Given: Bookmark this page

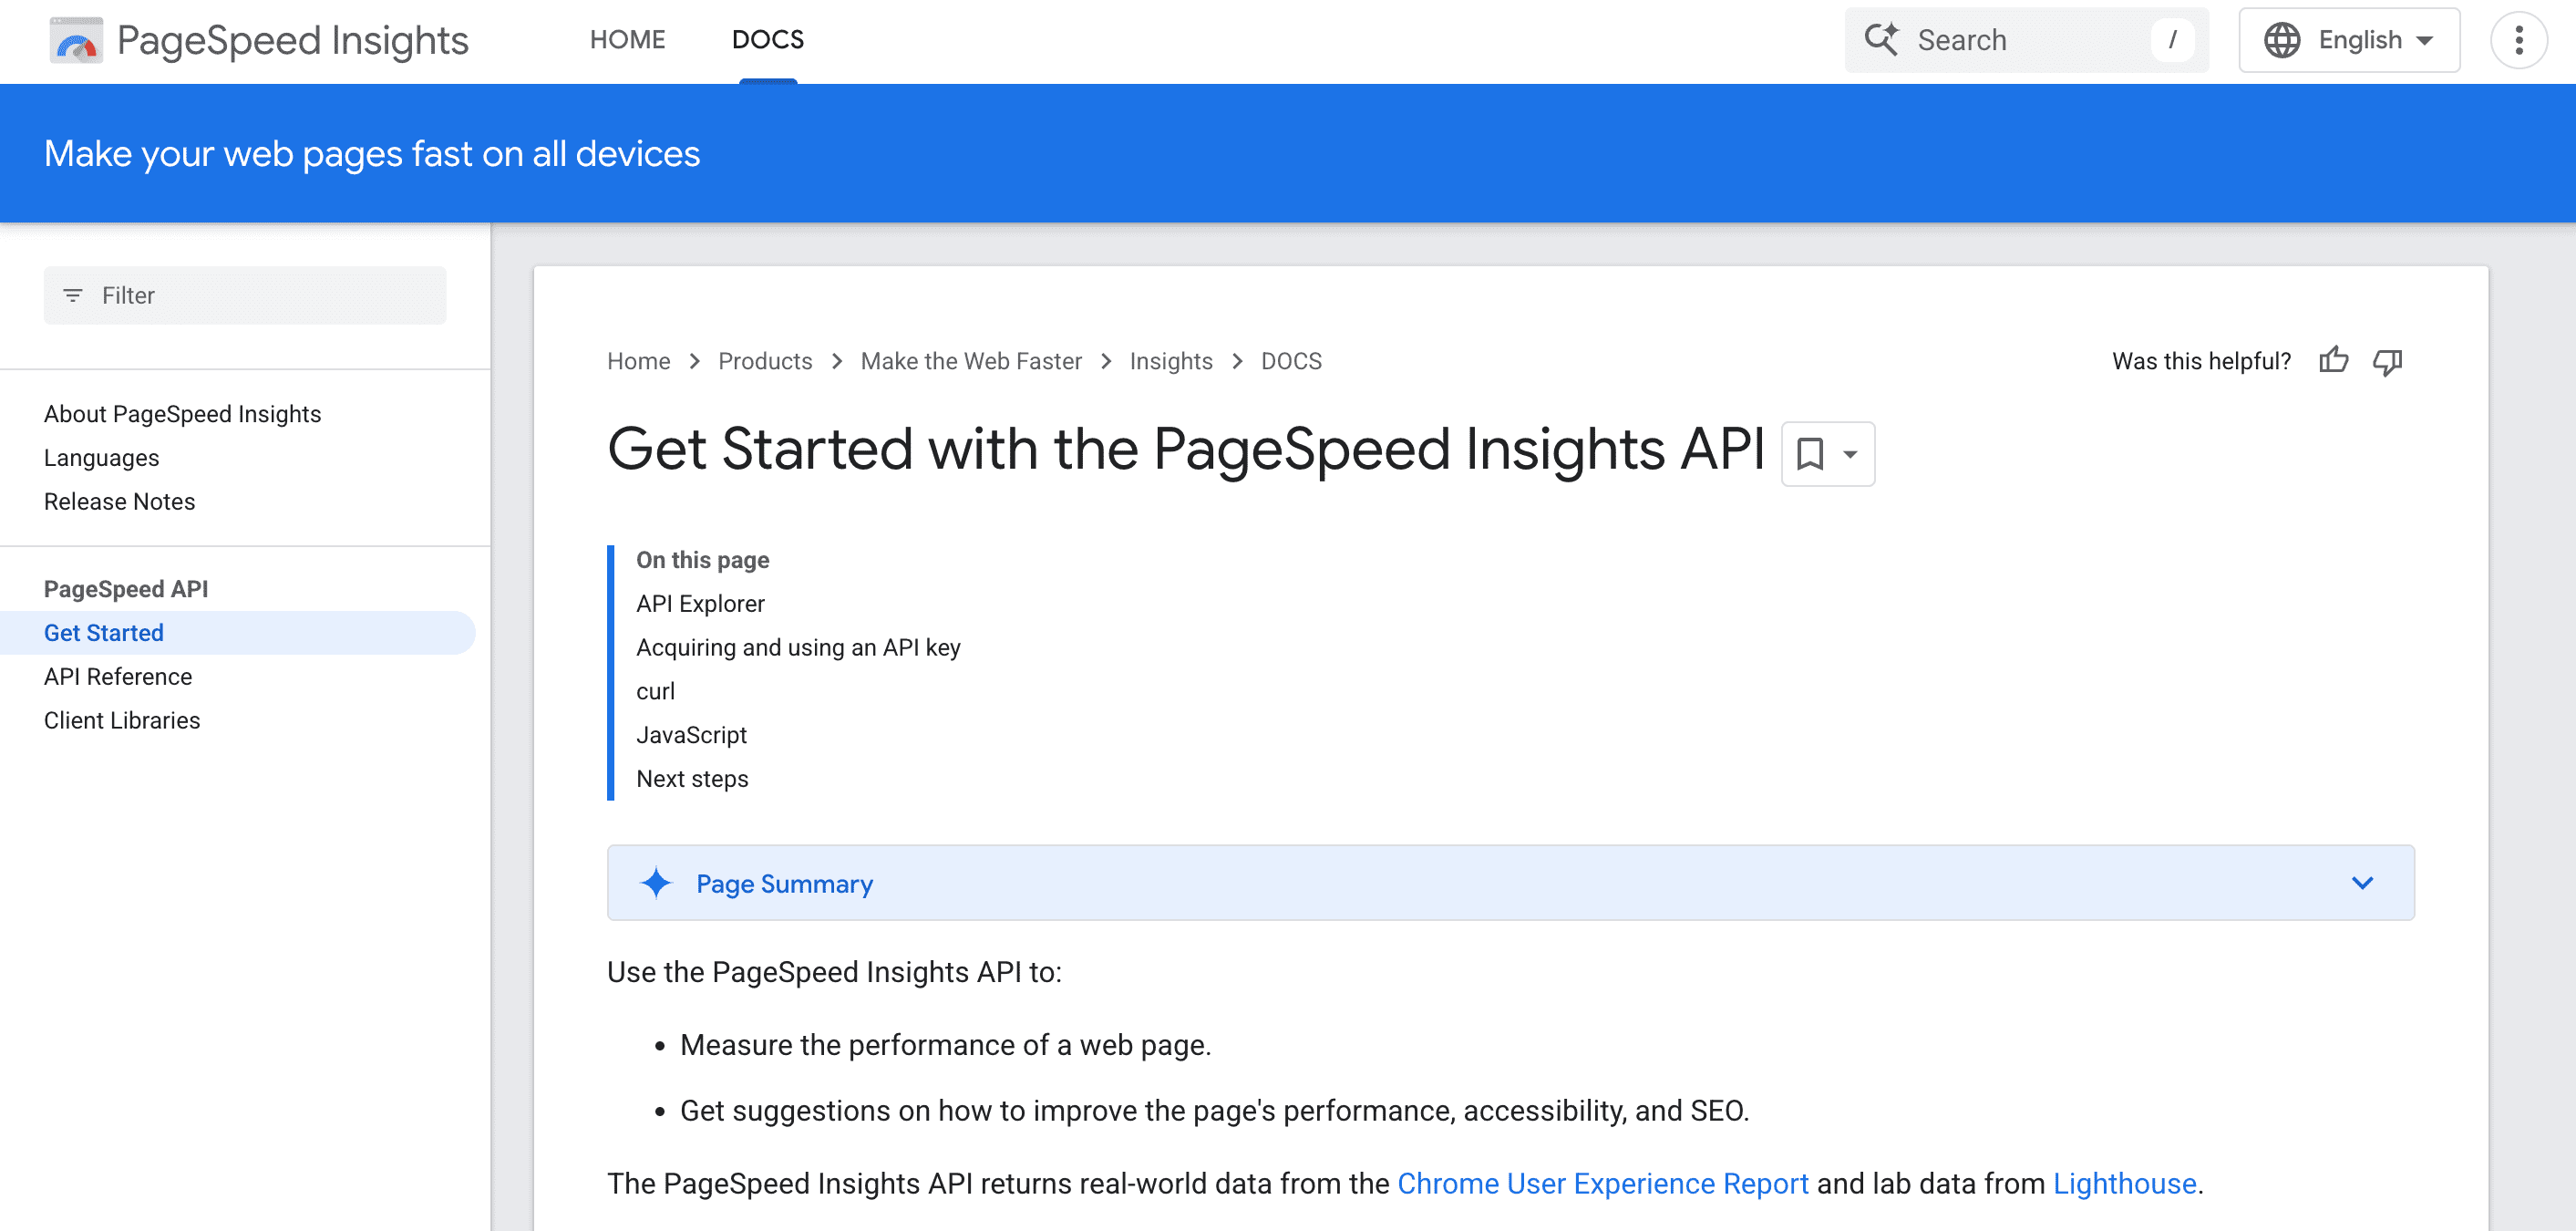Looking at the screenshot, I should [x=1810, y=453].
